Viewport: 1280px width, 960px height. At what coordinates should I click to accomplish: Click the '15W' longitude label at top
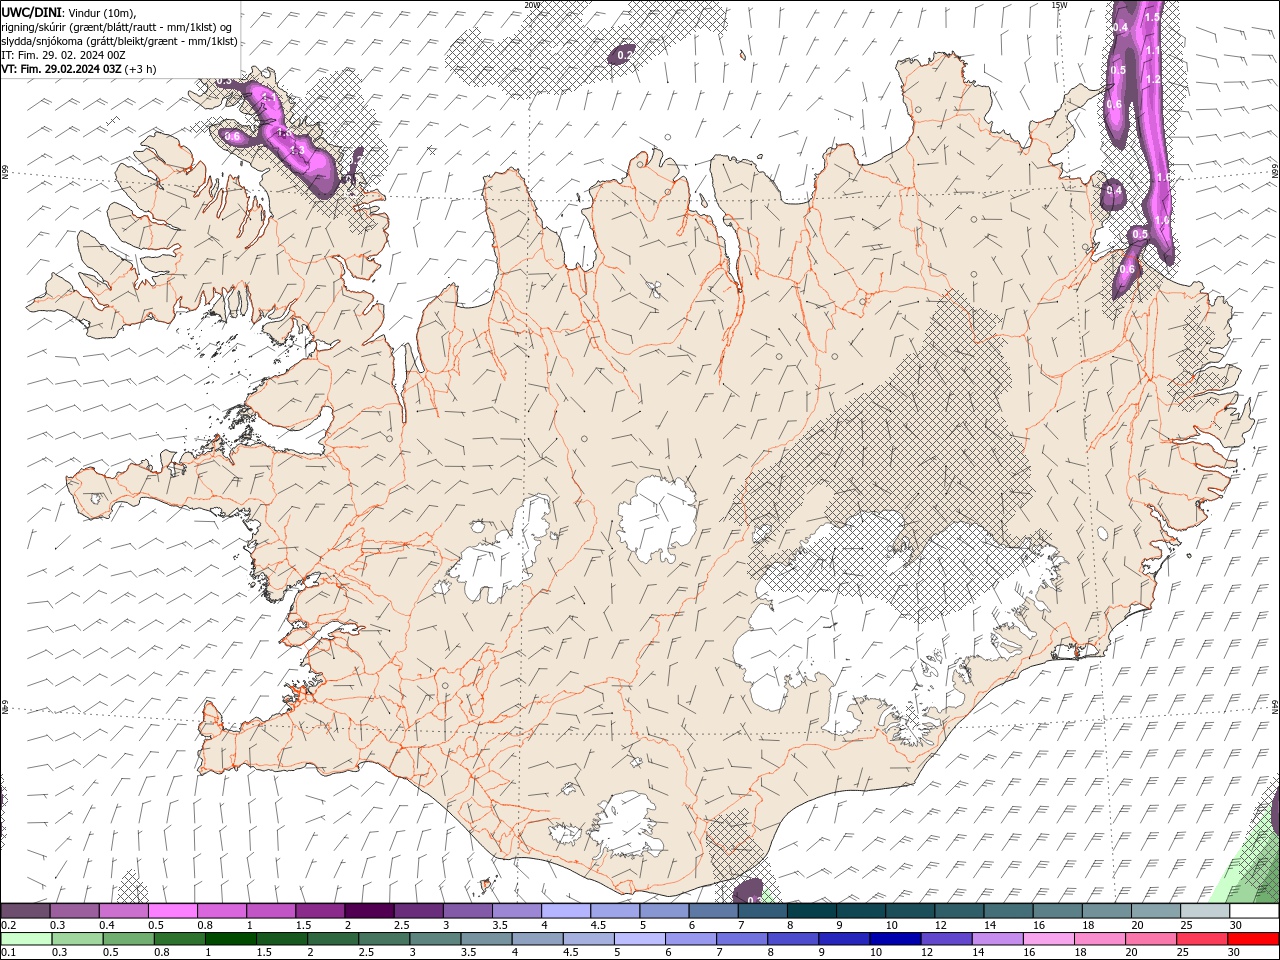pos(1059,4)
